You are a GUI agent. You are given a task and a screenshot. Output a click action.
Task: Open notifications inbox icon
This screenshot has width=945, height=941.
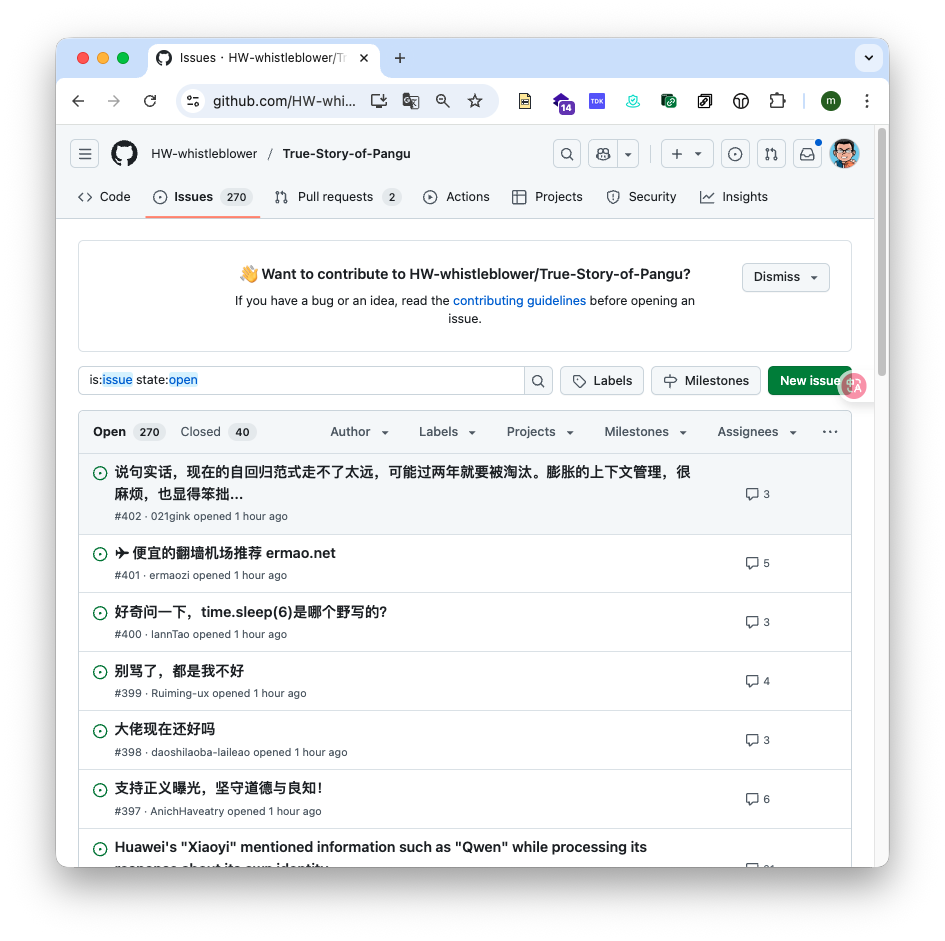(807, 154)
